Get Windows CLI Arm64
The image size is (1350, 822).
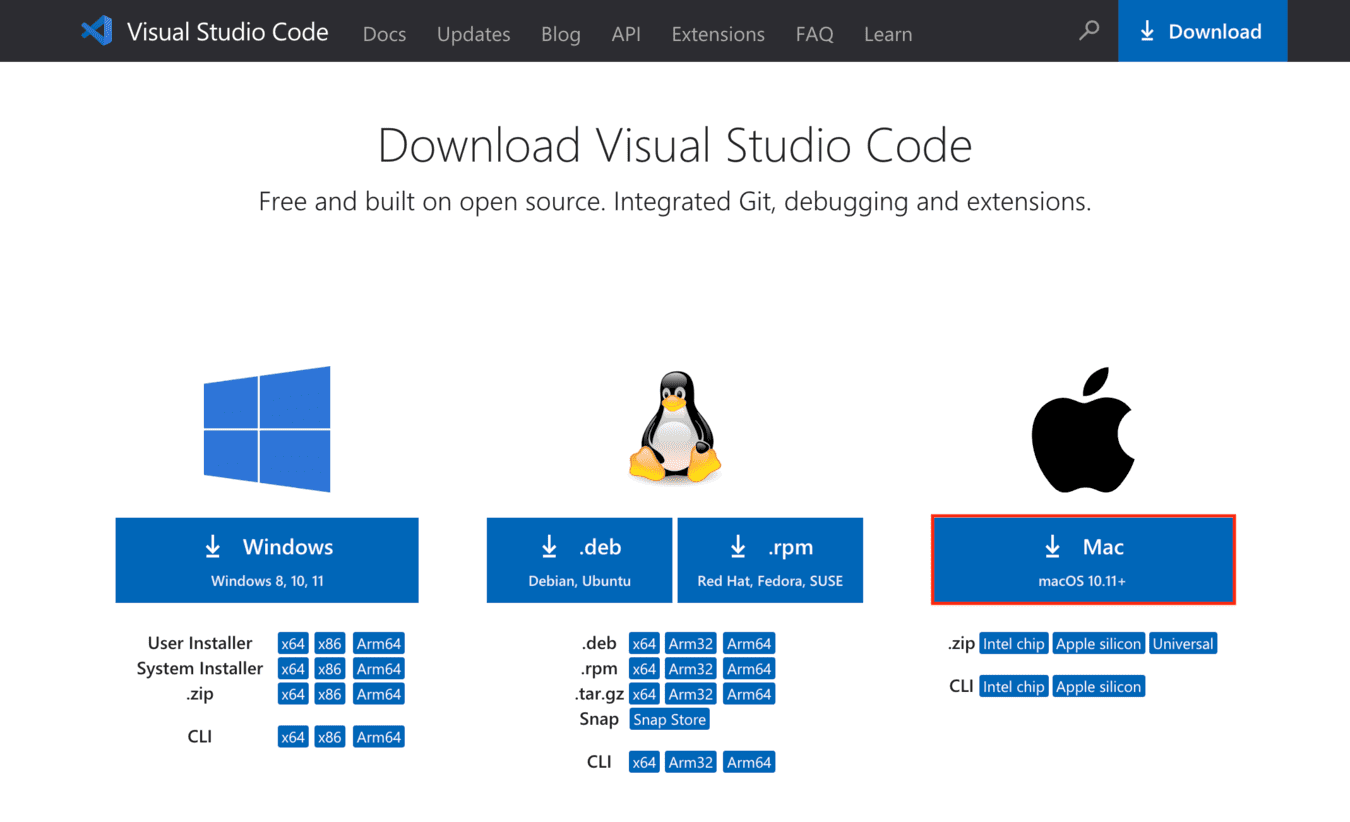(379, 737)
